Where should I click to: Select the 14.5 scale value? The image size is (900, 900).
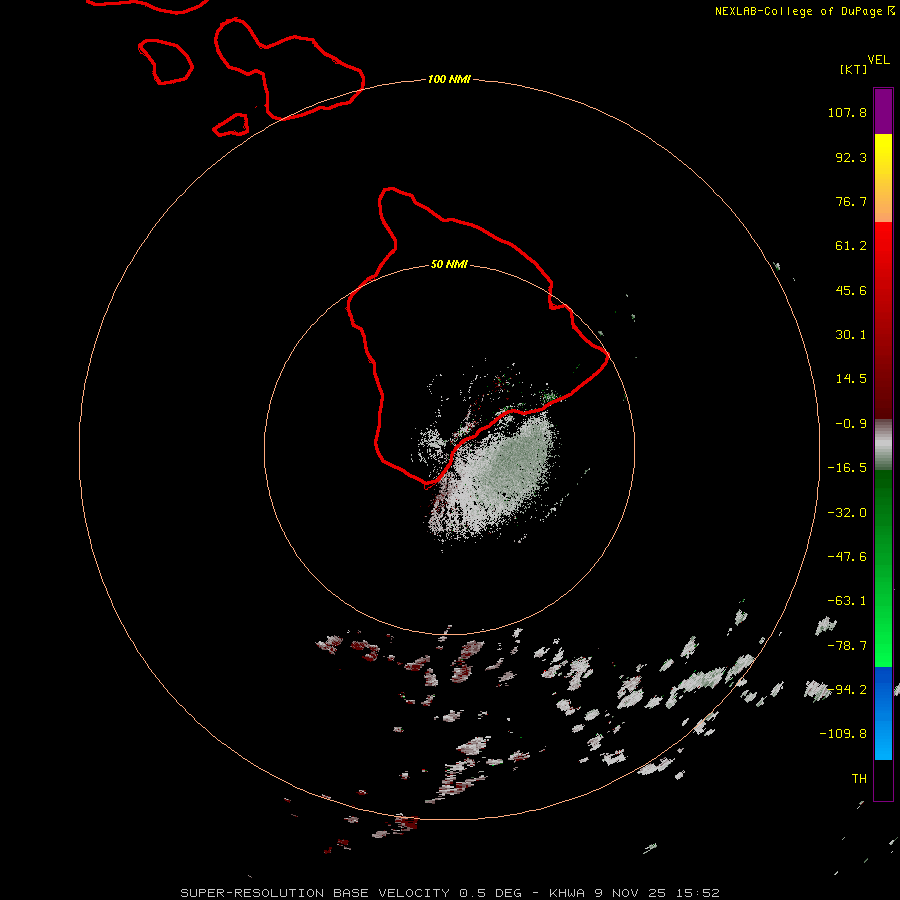[x=851, y=379]
